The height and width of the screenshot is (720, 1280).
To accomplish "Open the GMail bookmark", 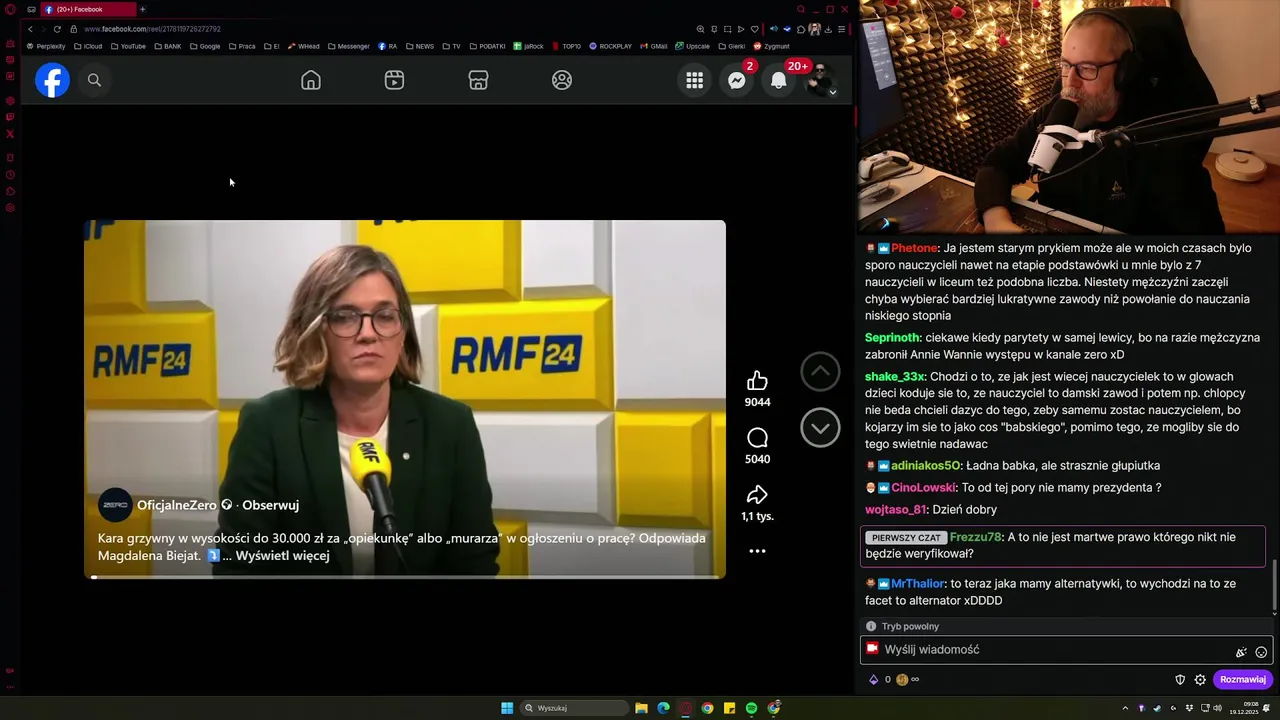I will [653, 46].
